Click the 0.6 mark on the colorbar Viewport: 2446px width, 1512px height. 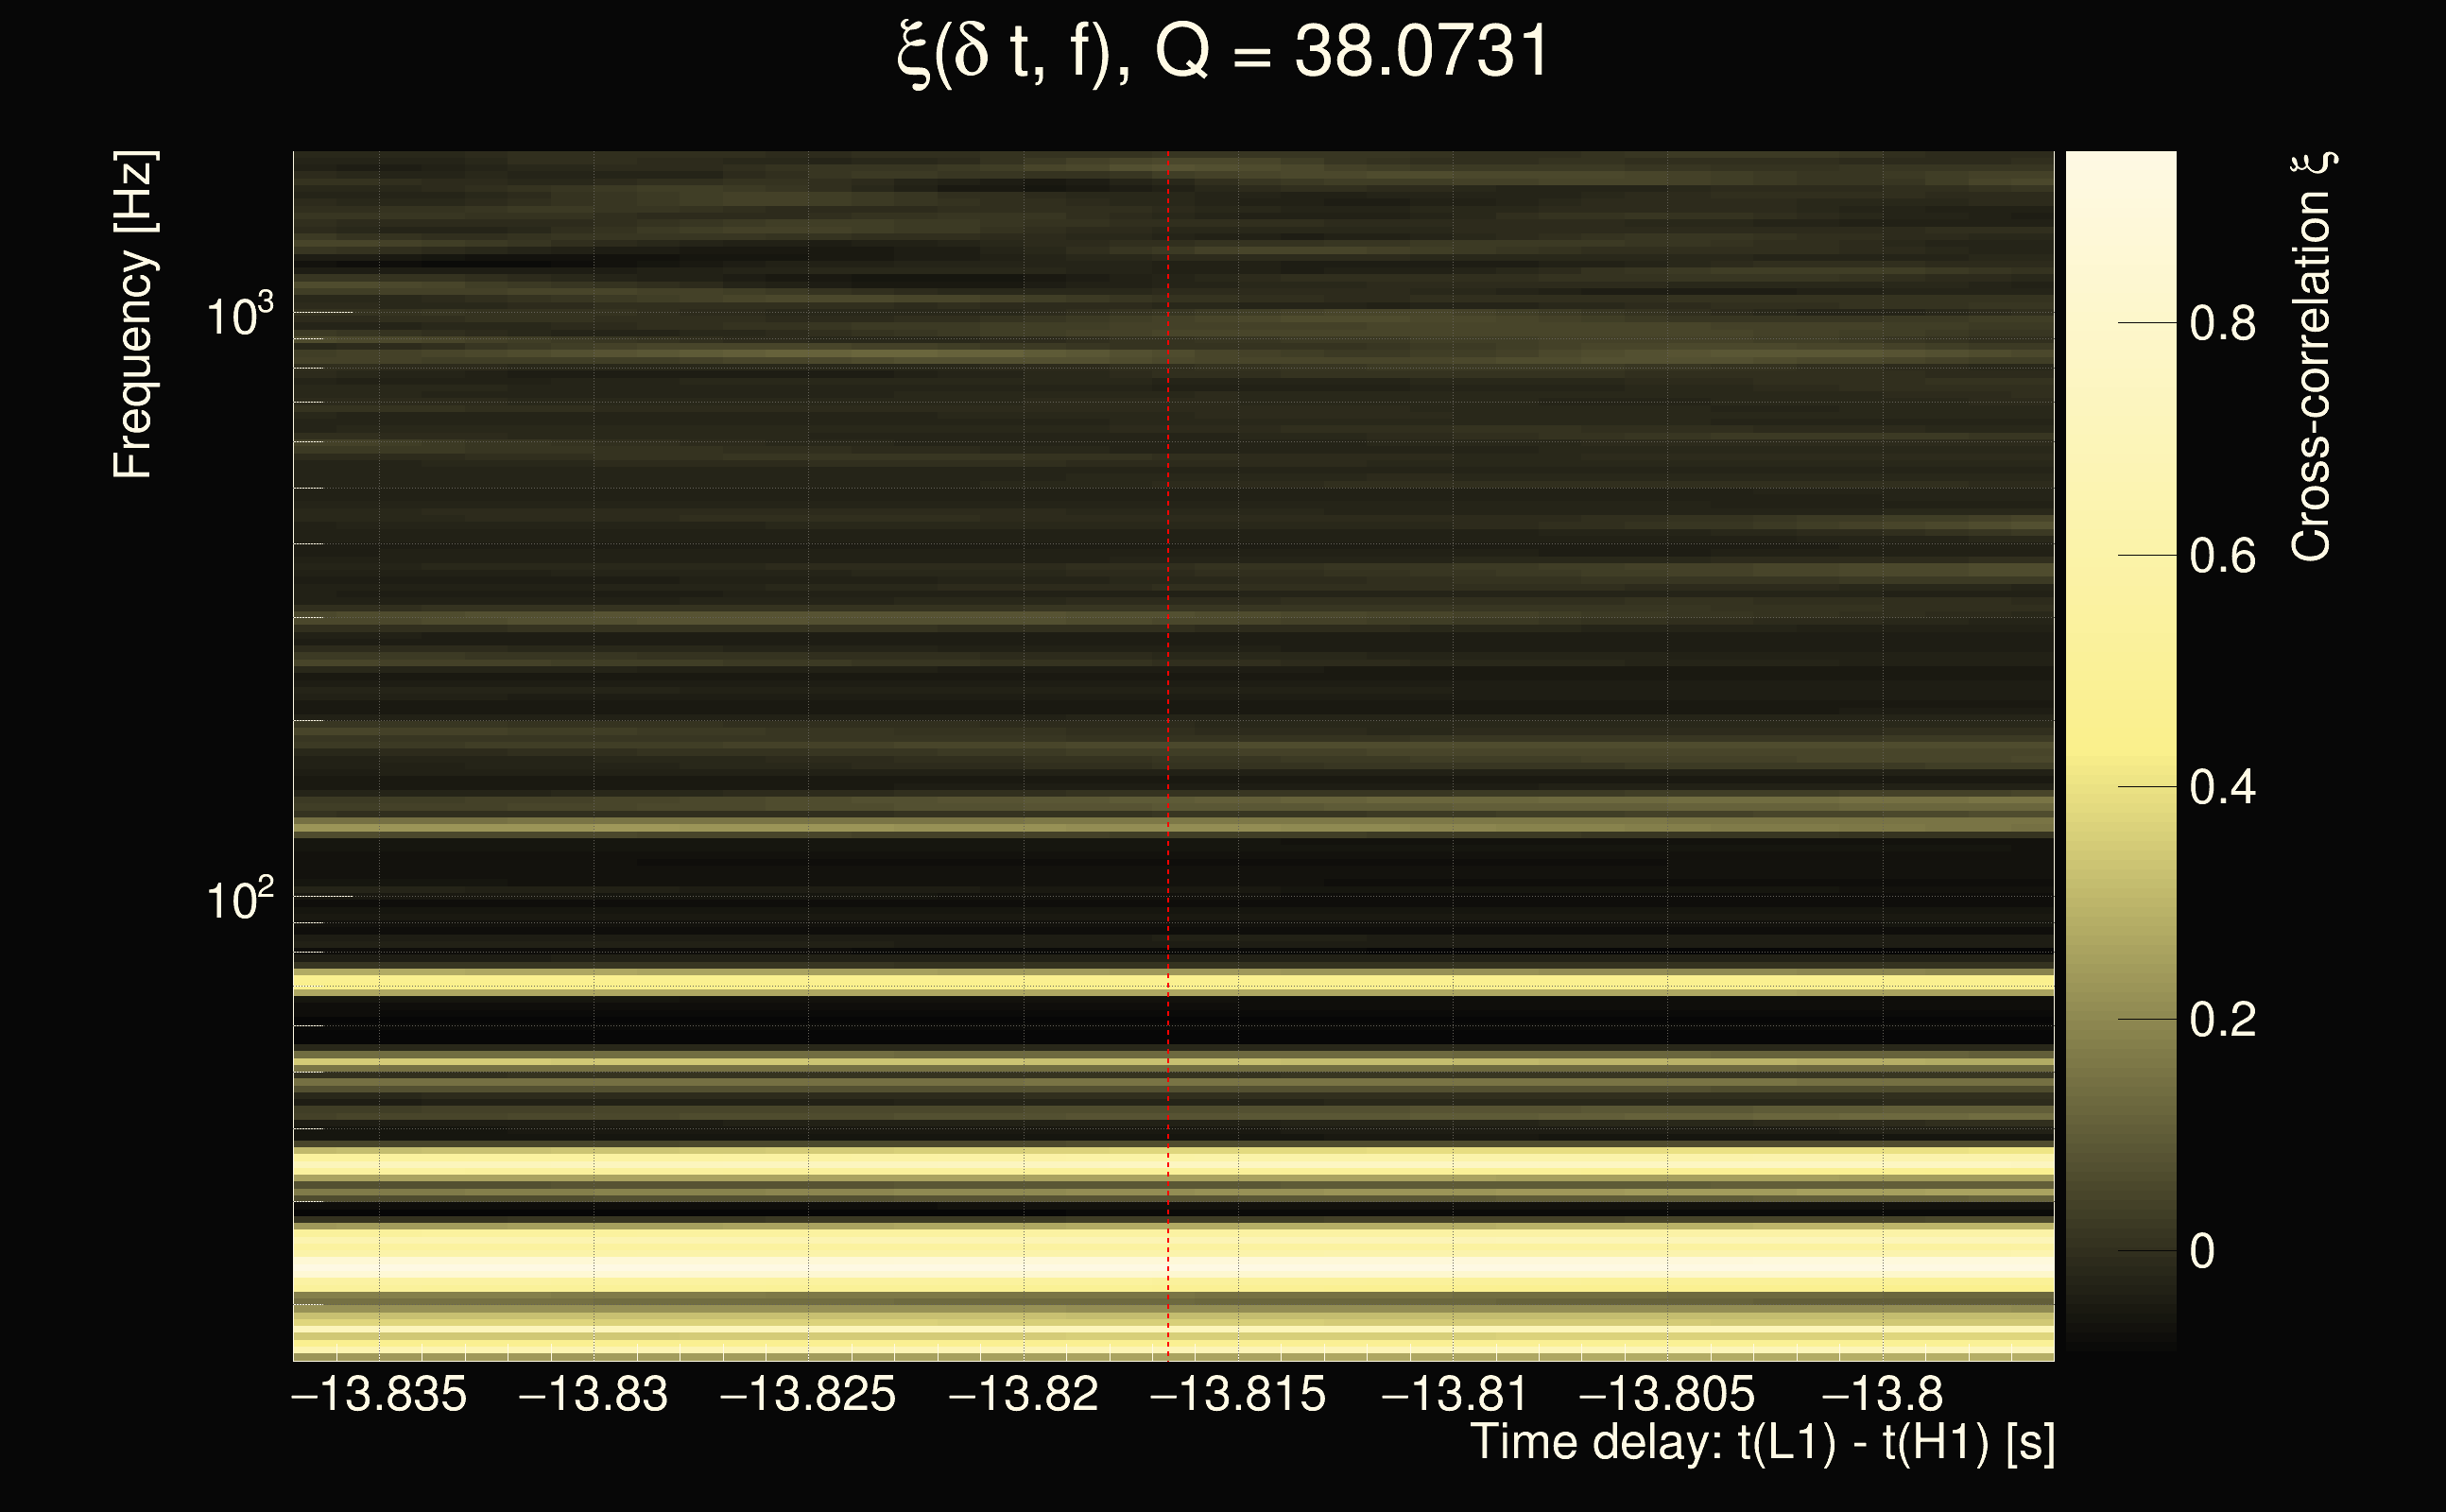[x=2222, y=556]
